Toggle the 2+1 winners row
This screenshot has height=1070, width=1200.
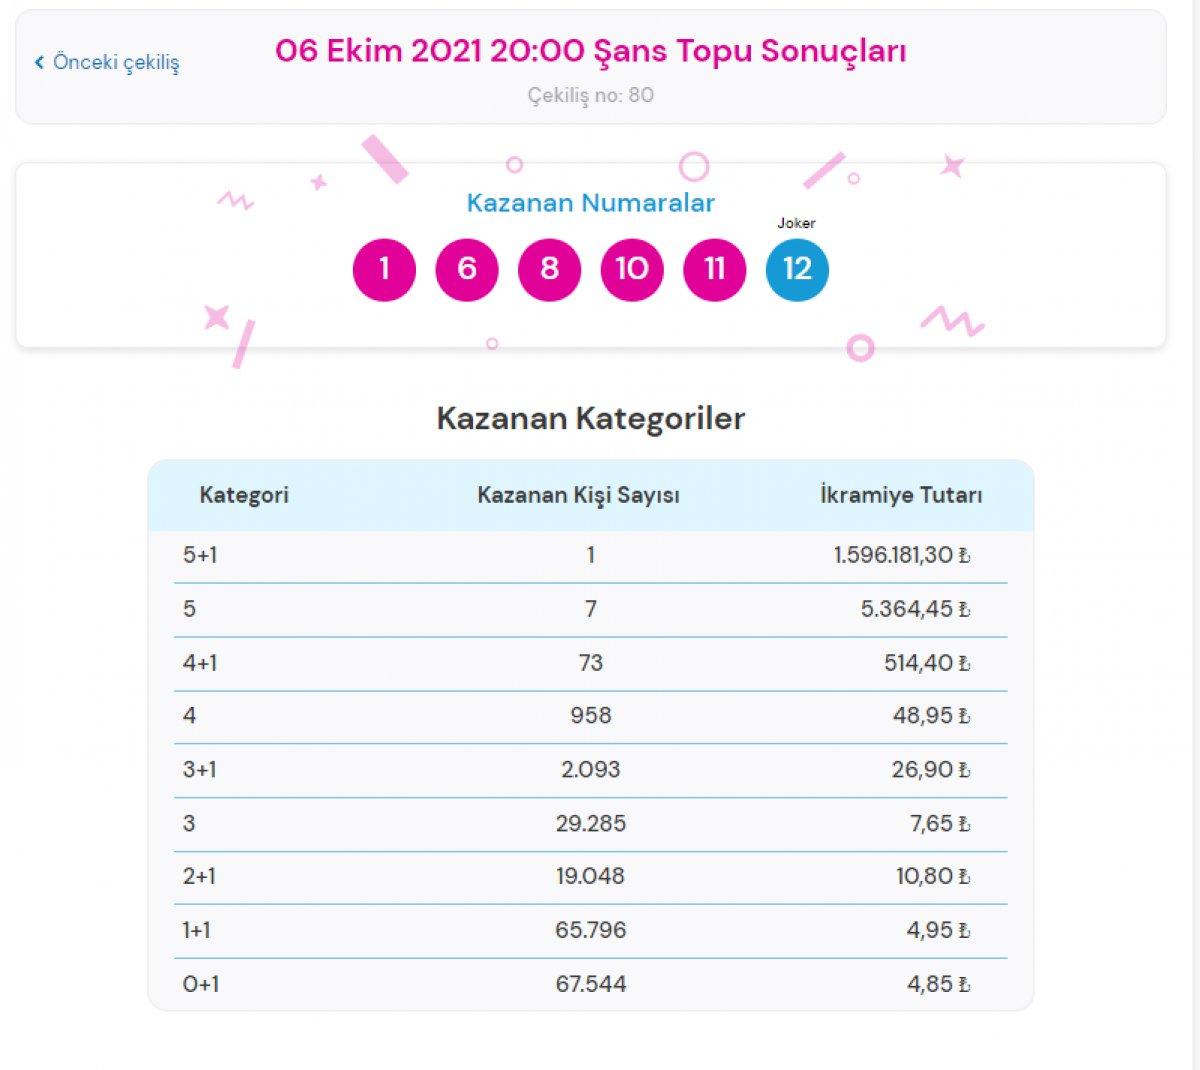(590, 877)
